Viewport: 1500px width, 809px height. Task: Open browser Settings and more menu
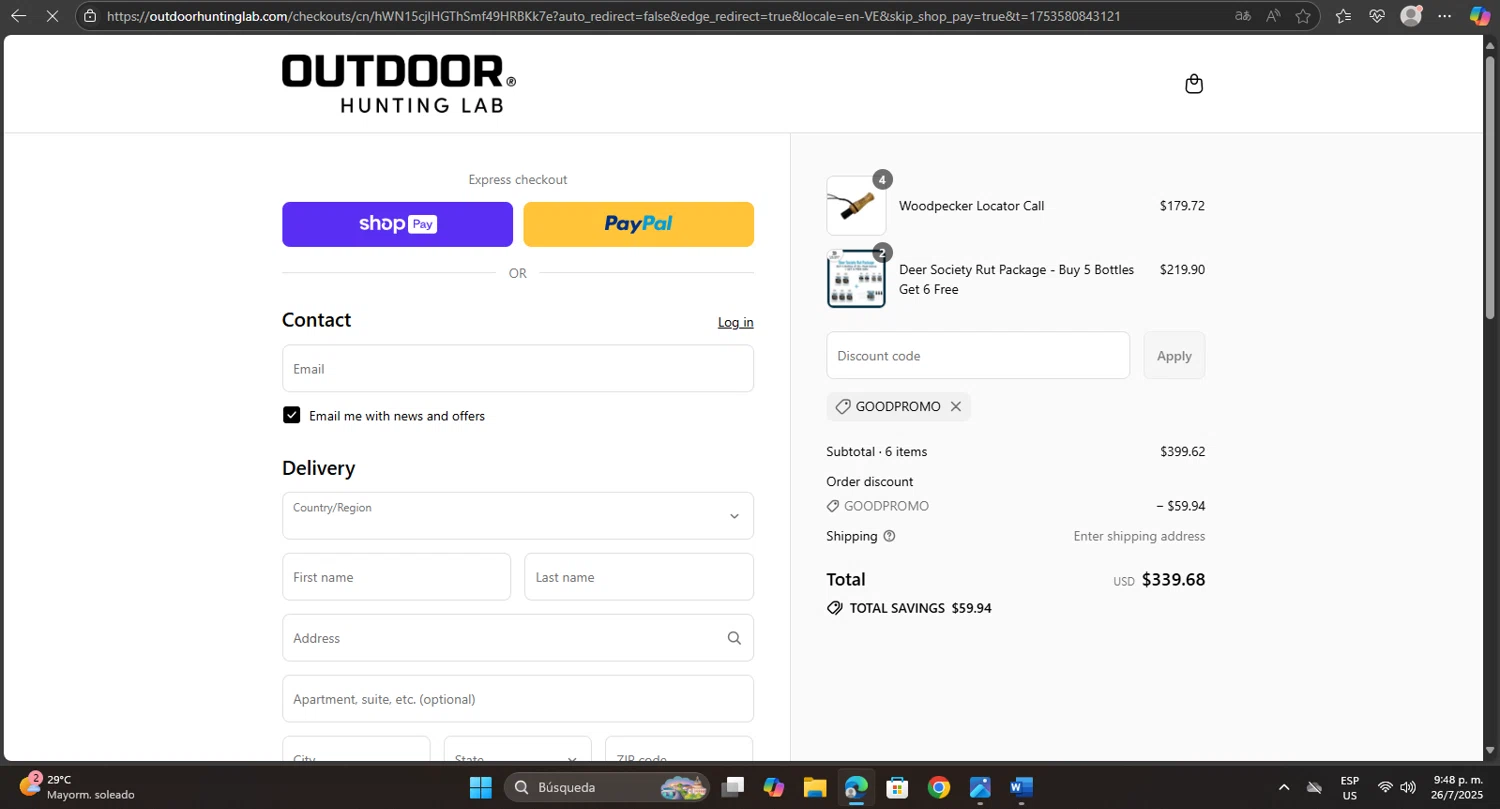tap(1445, 16)
